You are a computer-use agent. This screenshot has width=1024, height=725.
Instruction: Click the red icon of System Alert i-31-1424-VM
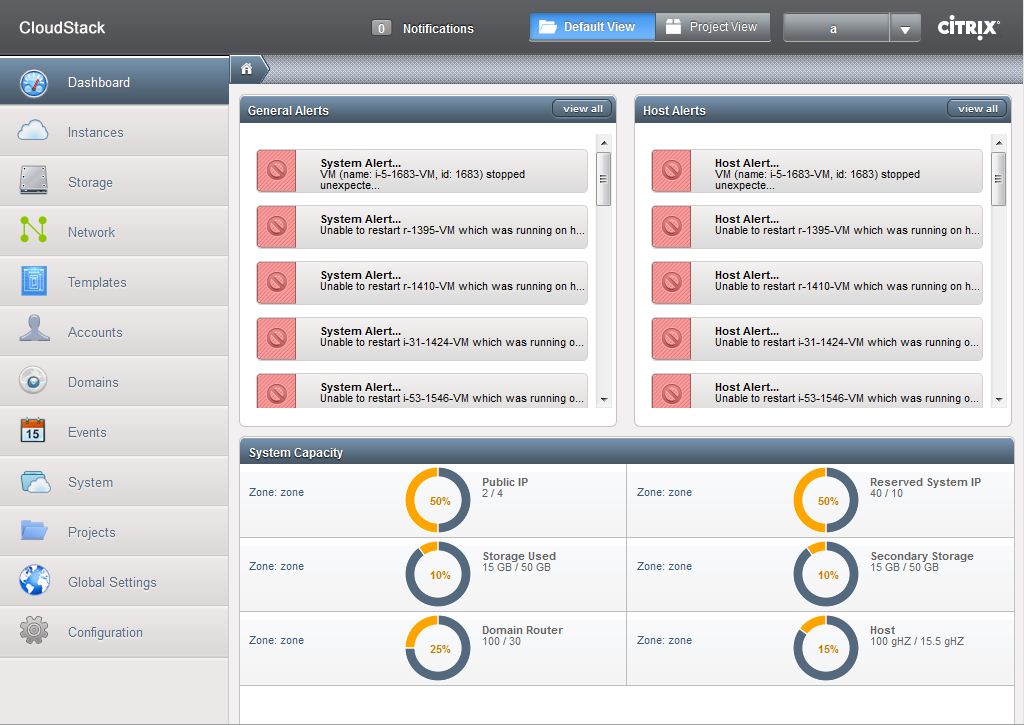pos(277,339)
